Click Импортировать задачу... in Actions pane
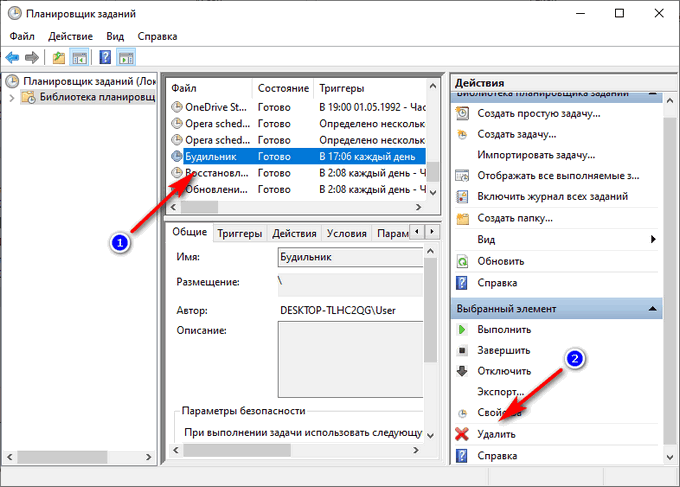The image size is (680, 487). (x=531, y=155)
